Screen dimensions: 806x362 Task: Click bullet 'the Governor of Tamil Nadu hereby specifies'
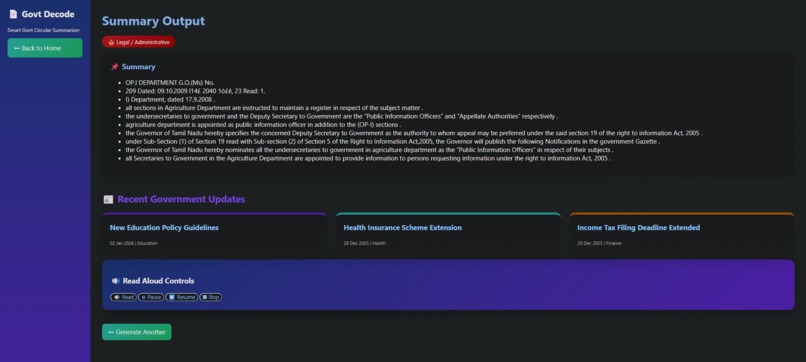coord(414,133)
